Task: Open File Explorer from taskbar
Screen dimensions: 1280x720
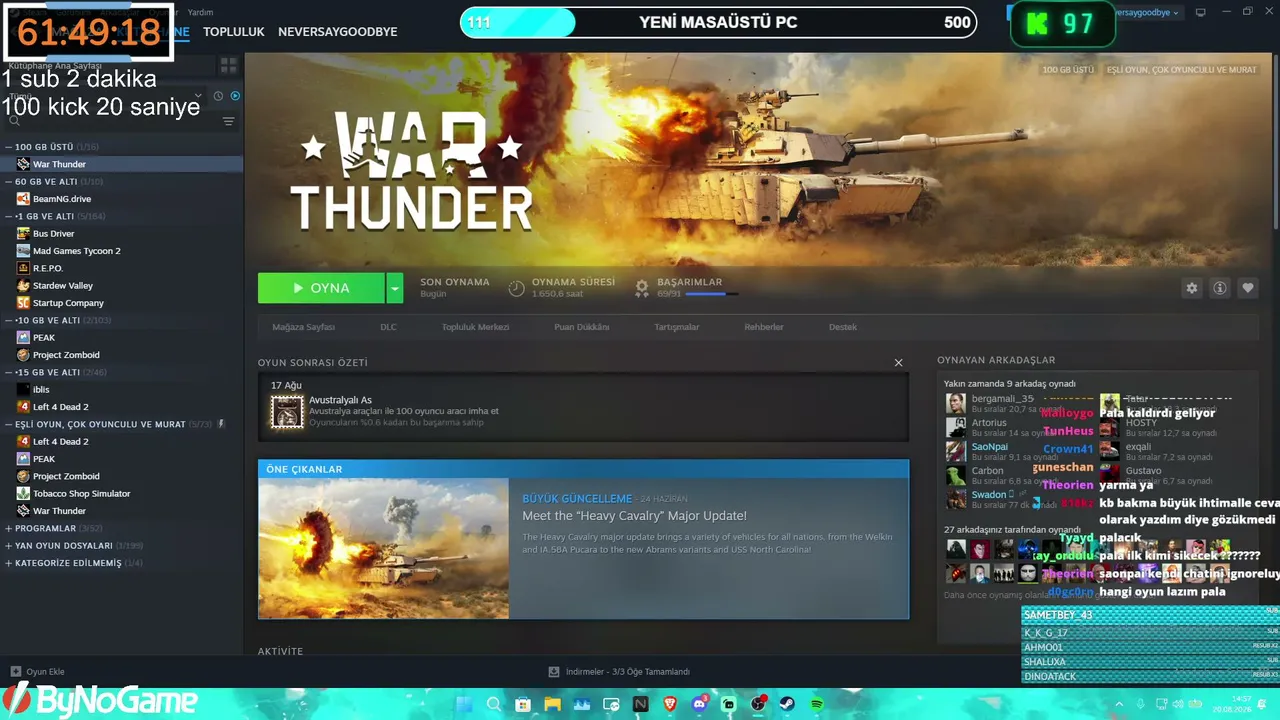Action: click(552, 704)
